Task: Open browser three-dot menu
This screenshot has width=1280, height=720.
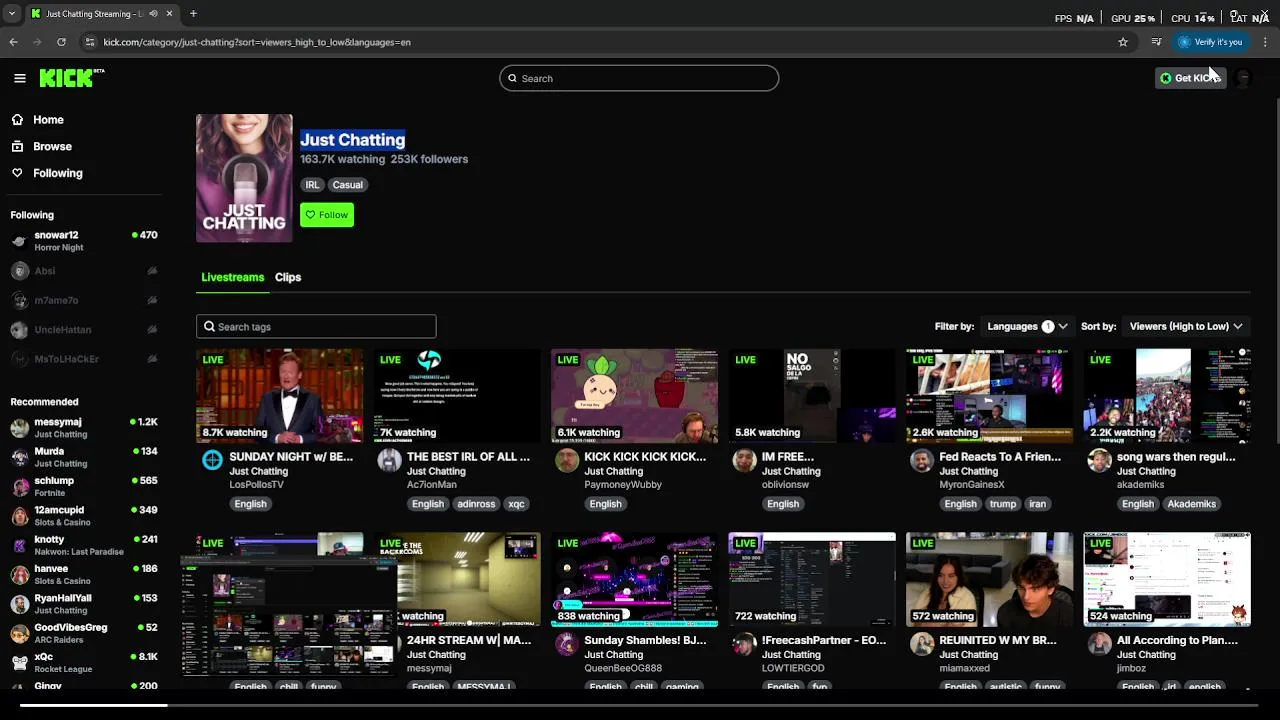Action: click(1265, 42)
